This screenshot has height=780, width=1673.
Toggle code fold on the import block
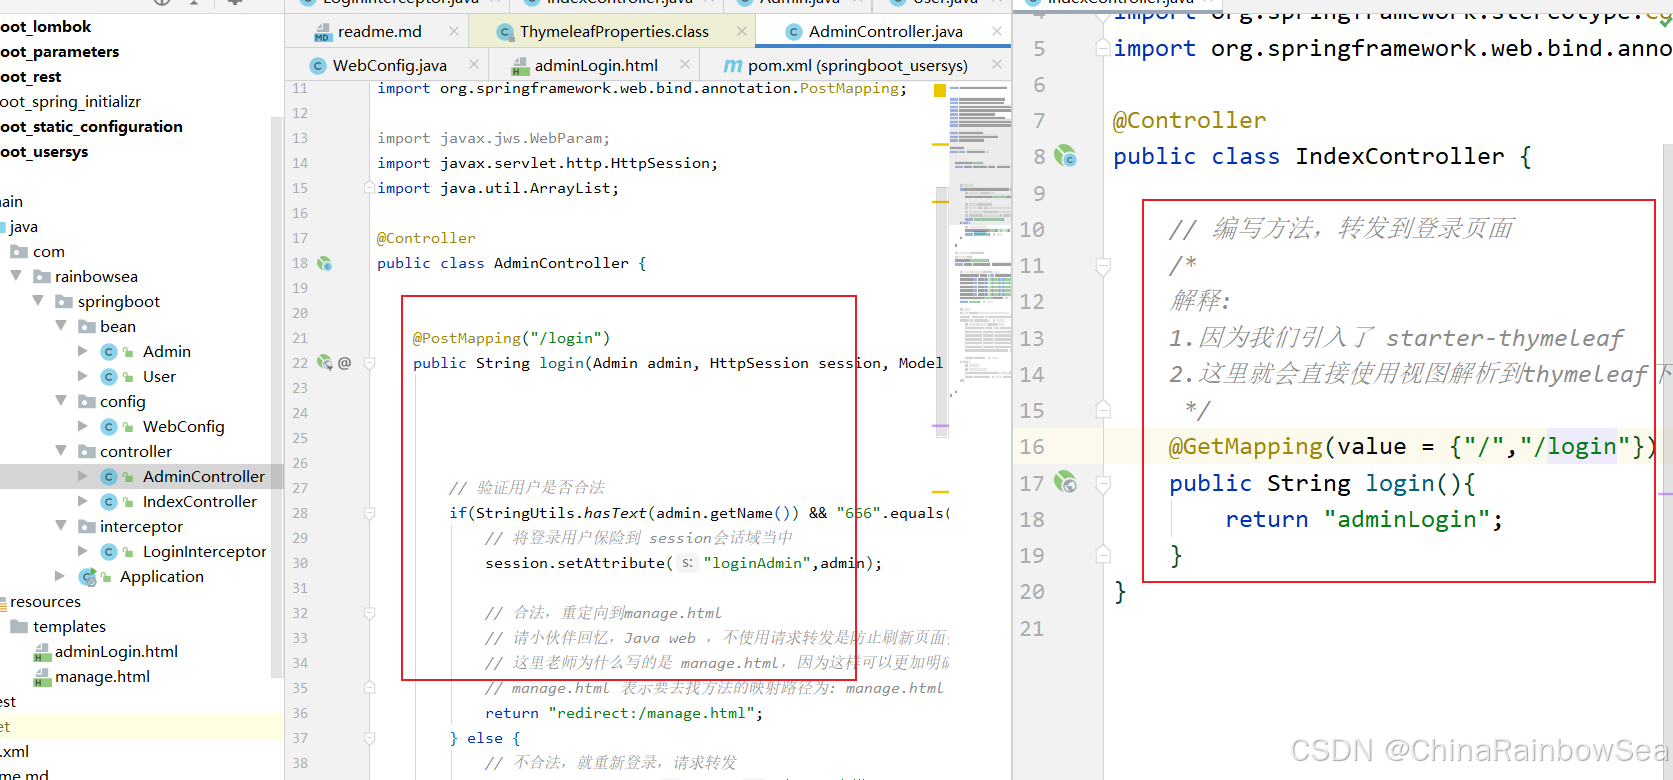pyautogui.click(x=369, y=188)
